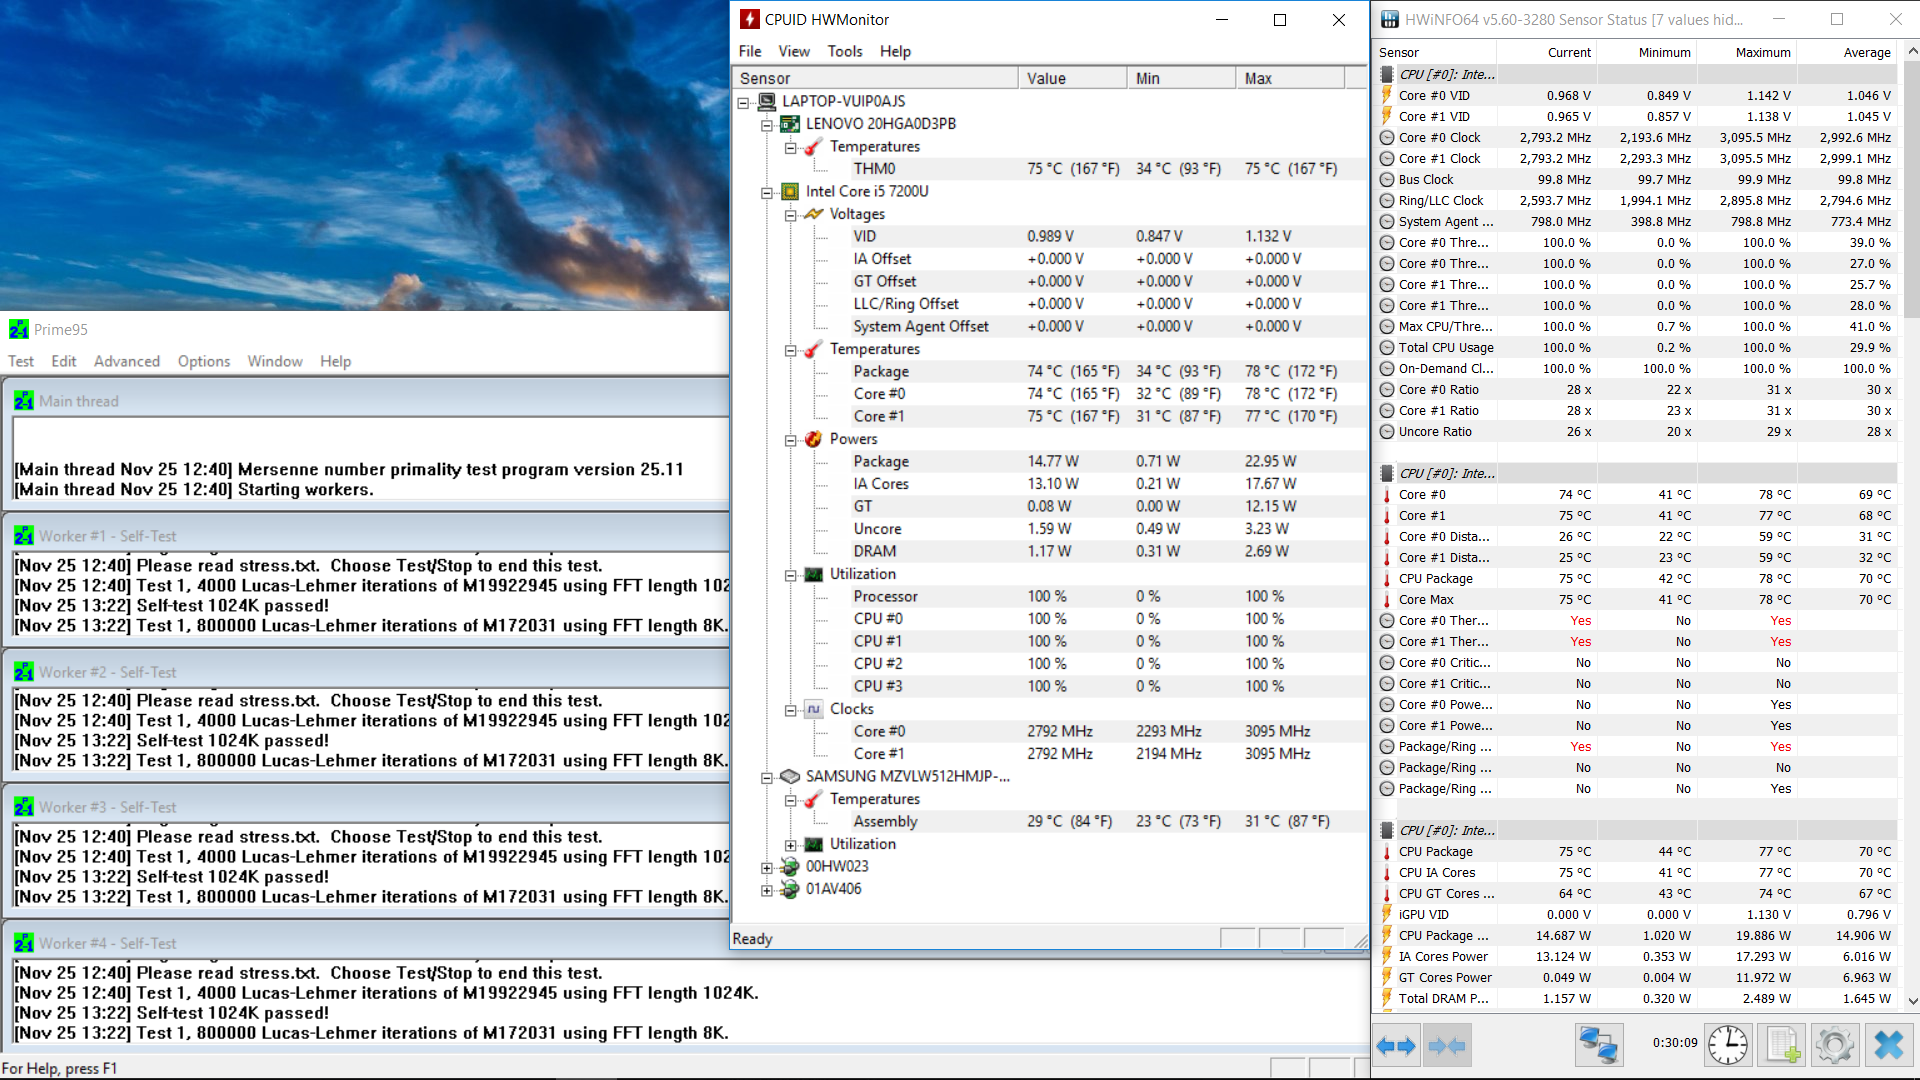Collapse the LENOVO 20HGA0D3PB node

click(767, 125)
